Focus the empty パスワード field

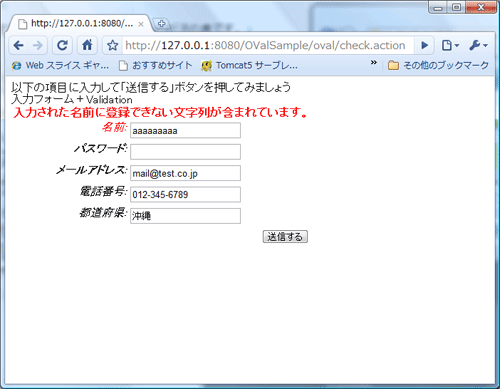point(185,152)
